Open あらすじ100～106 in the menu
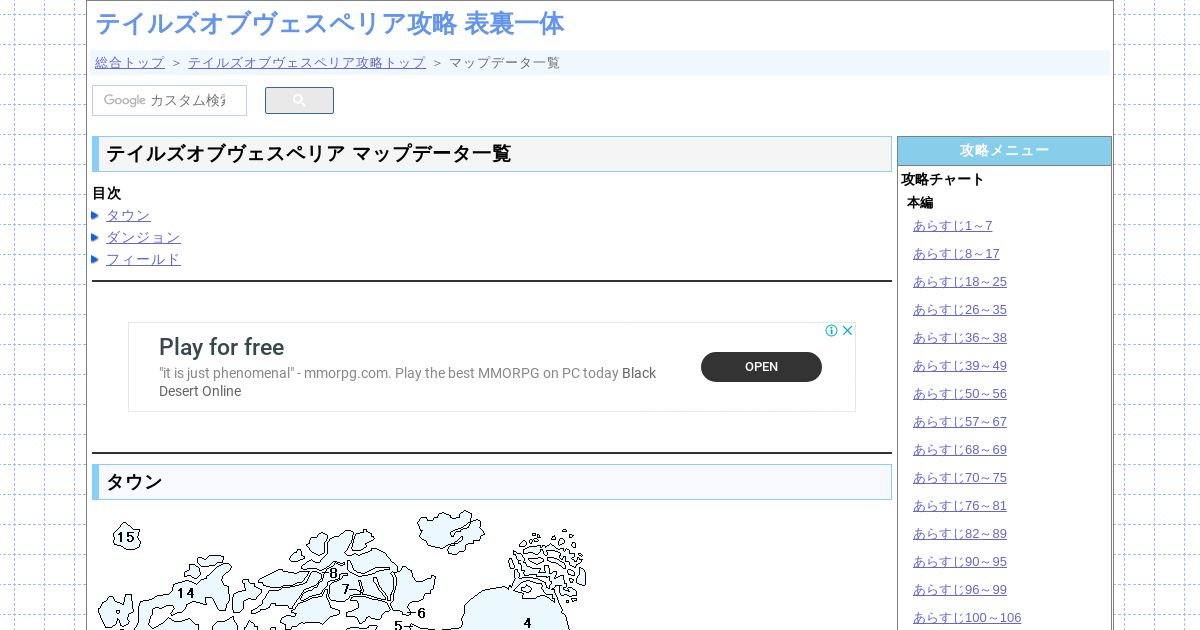 [x=967, y=618]
